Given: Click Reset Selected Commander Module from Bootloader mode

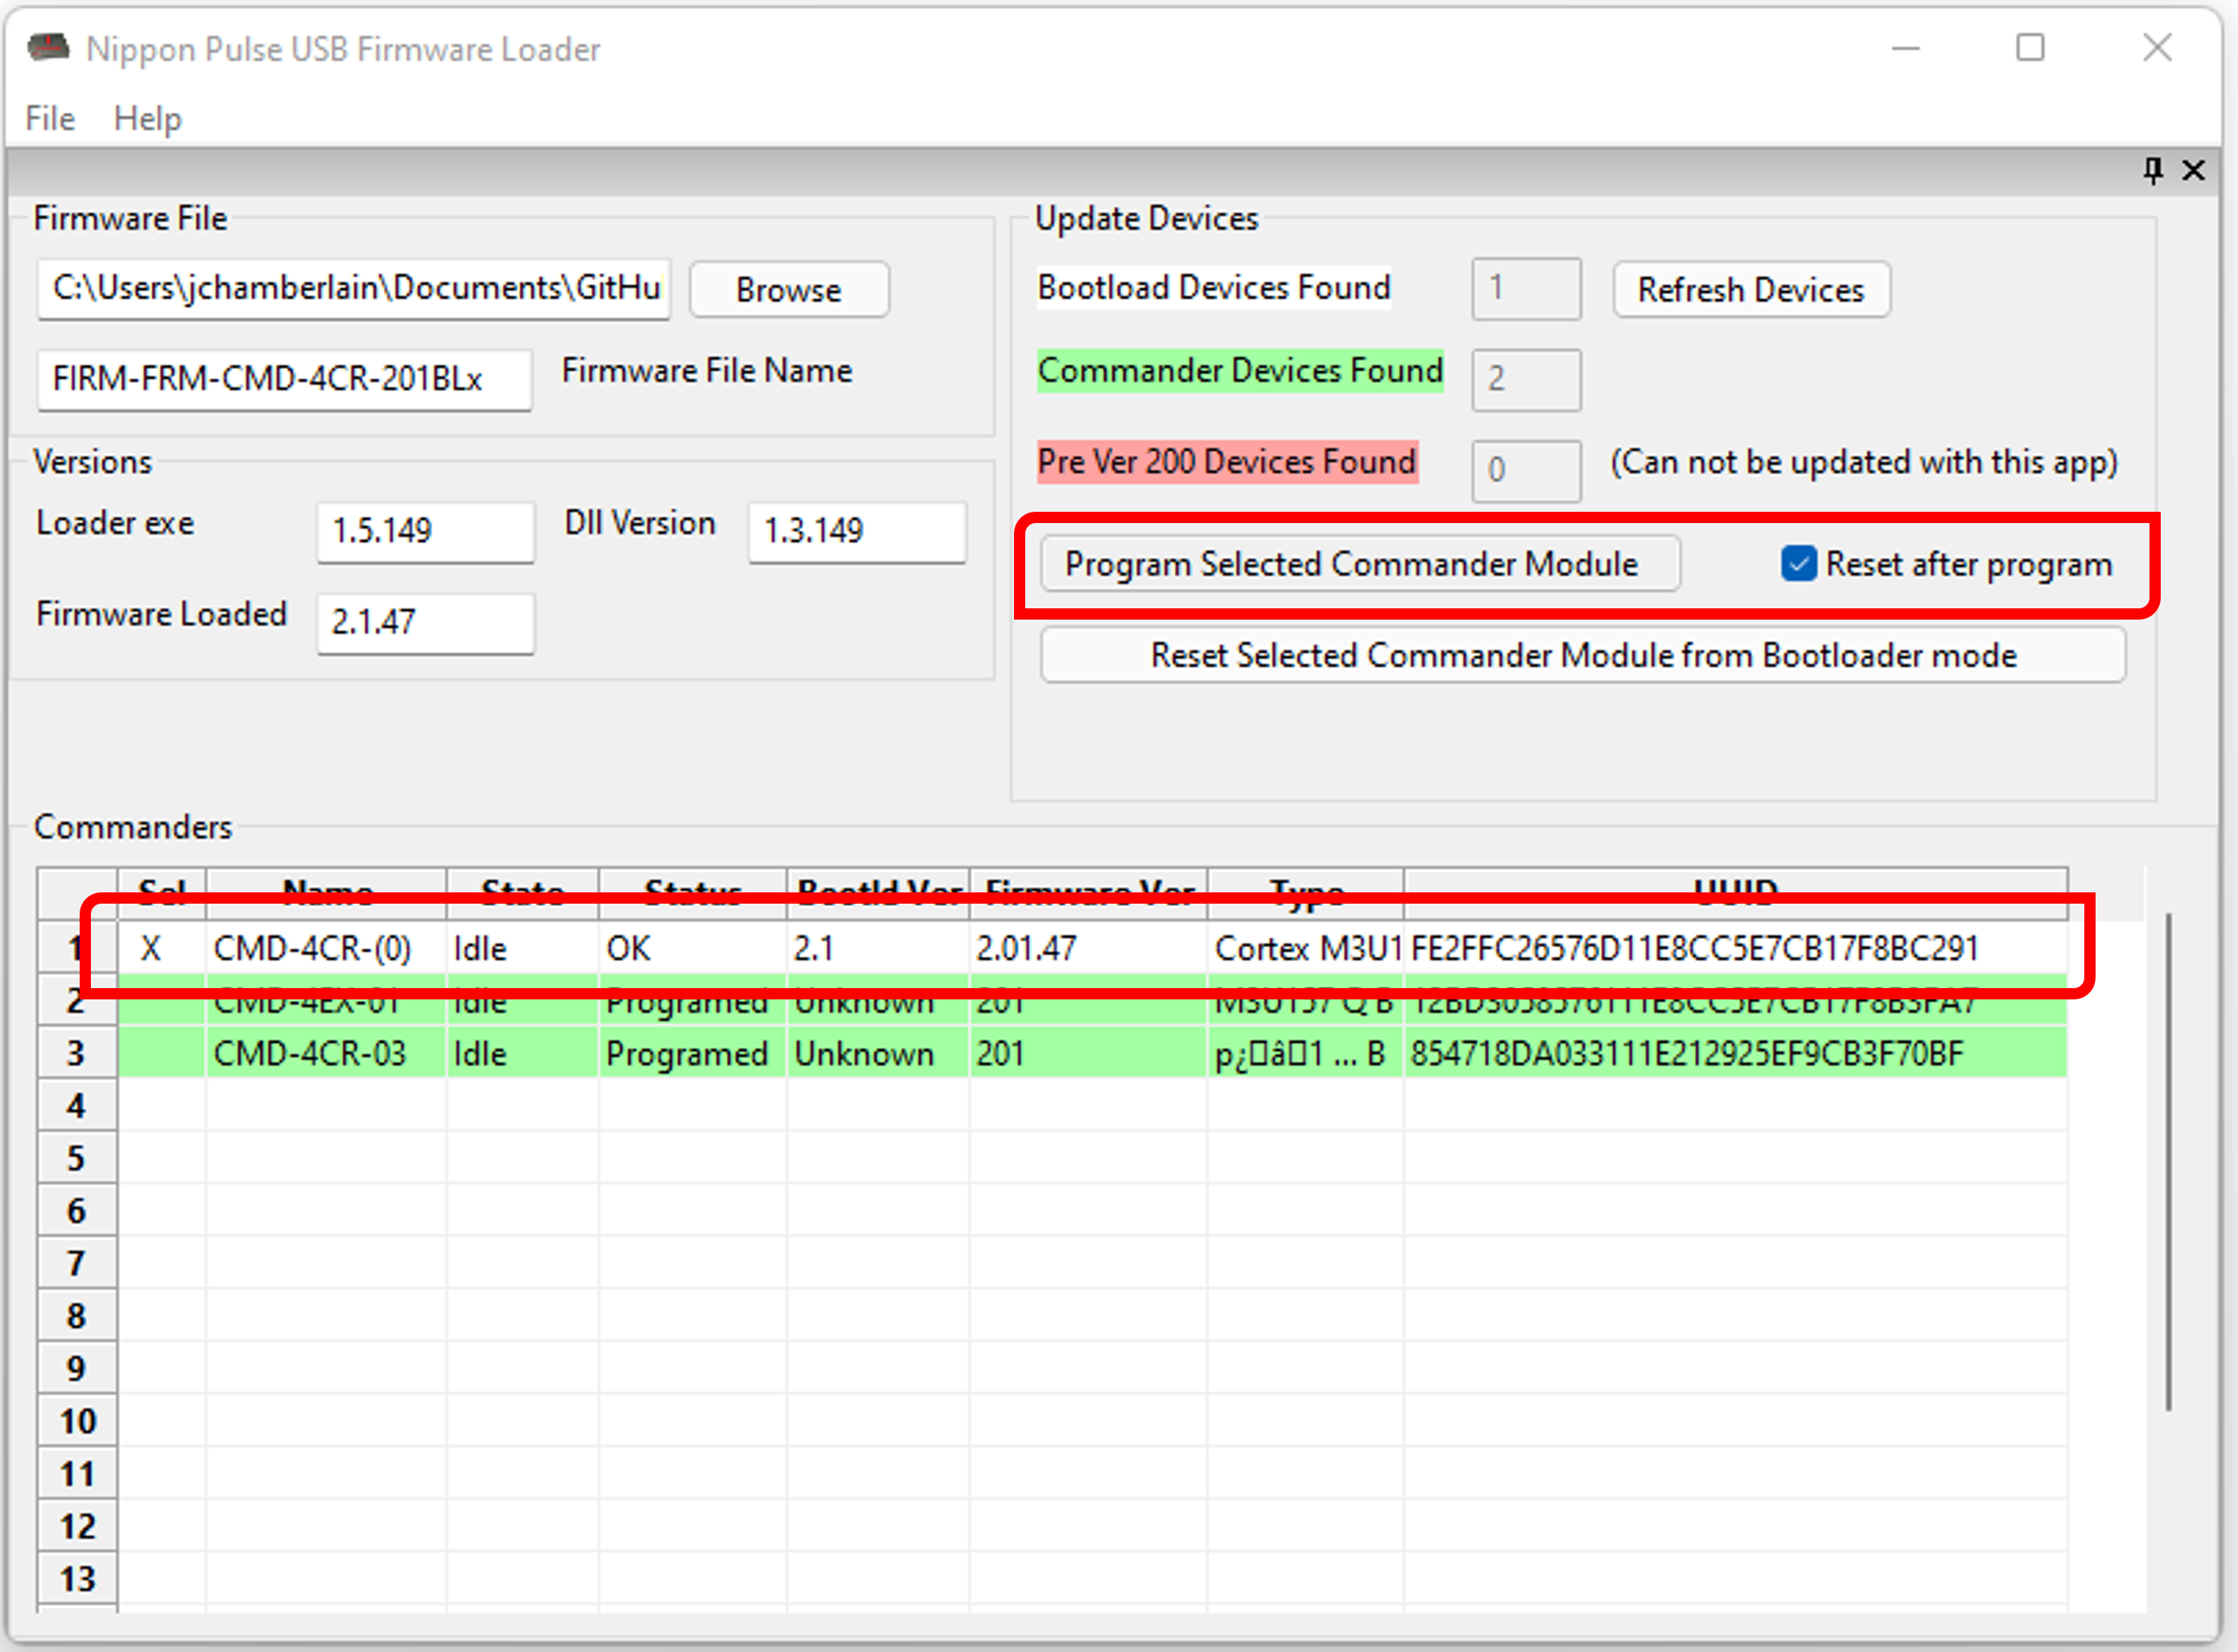Looking at the screenshot, I should coord(1582,655).
